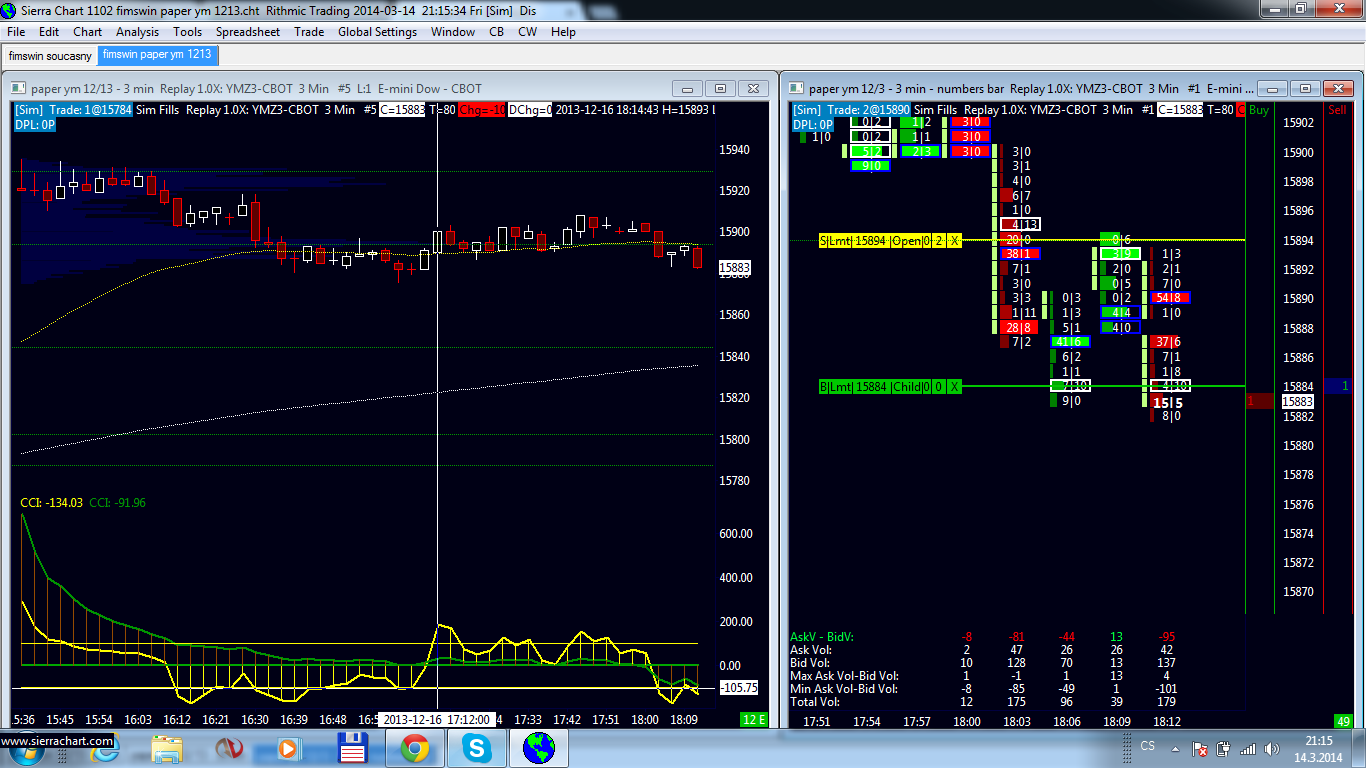The height and width of the screenshot is (768, 1366).
Task: Click the sell quantity 1 cell at 15884
Action: 1337,386
